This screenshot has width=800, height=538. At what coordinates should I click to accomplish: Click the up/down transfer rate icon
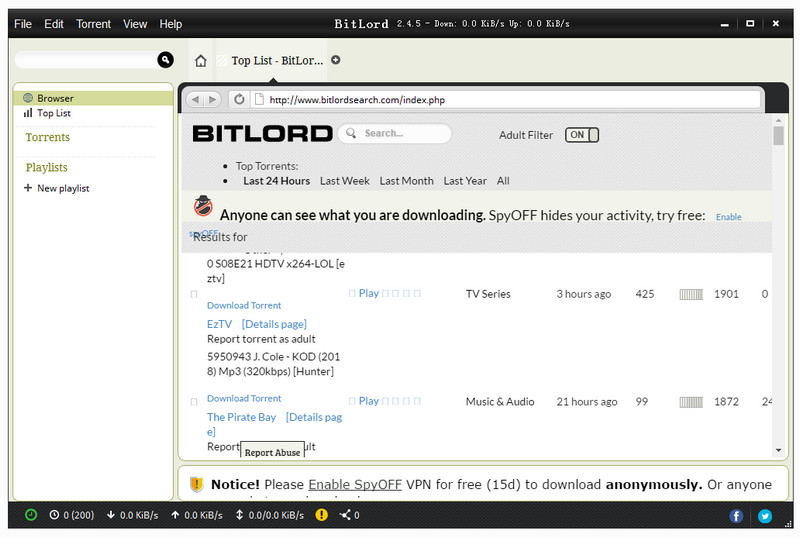239,515
